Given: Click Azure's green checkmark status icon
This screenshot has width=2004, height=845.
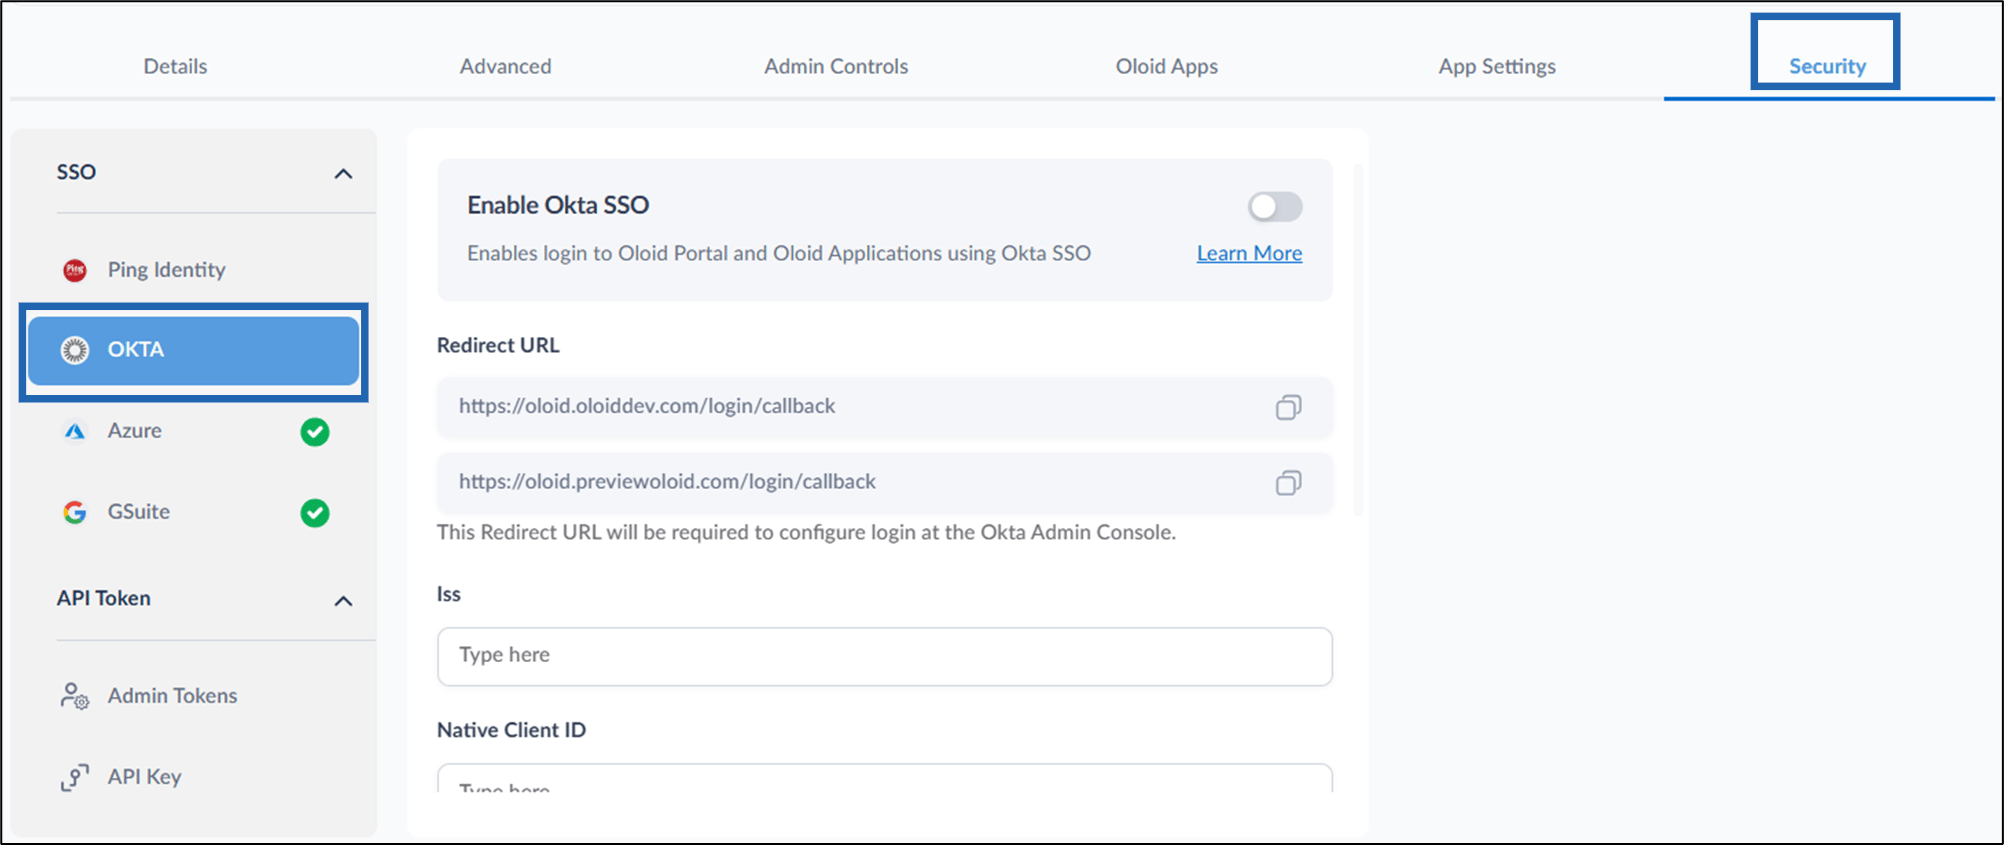Looking at the screenshot, I should (315, 432).
